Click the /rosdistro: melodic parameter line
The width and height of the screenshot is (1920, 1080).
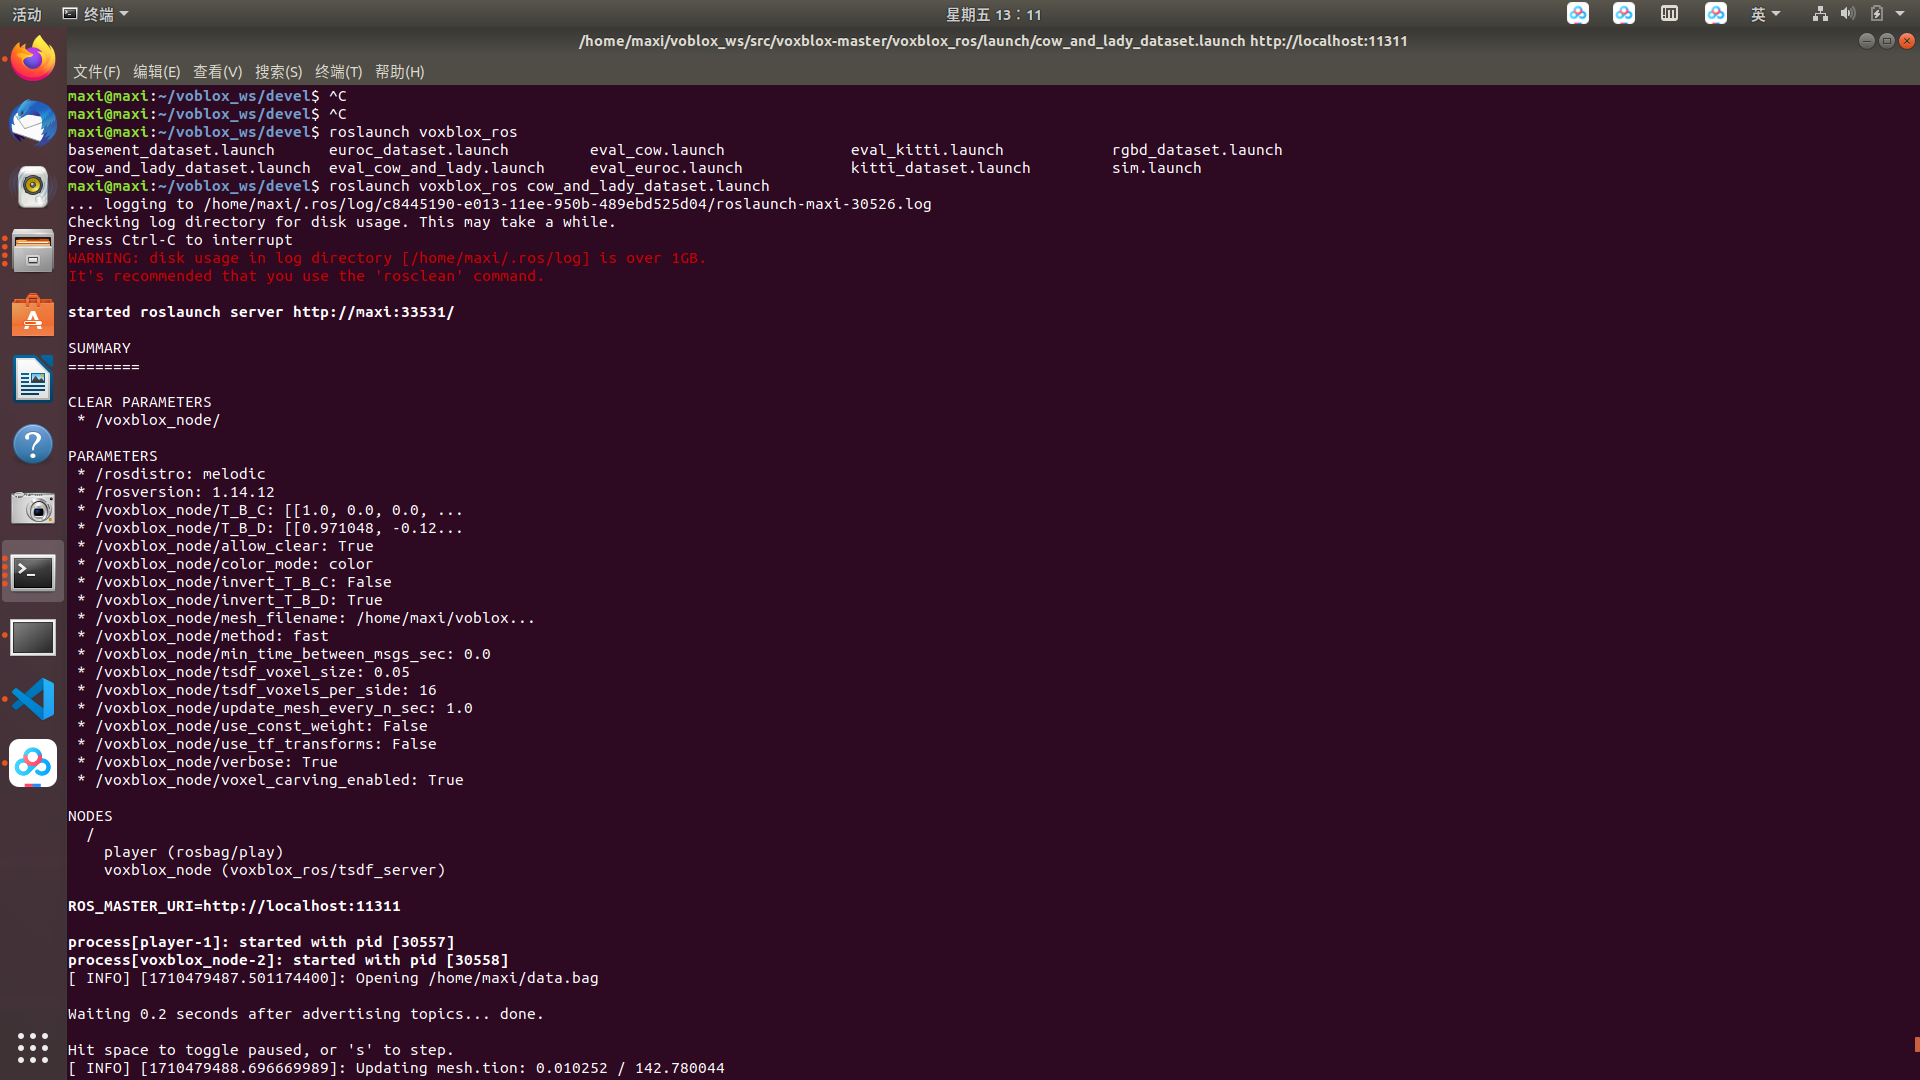point(171,474)
